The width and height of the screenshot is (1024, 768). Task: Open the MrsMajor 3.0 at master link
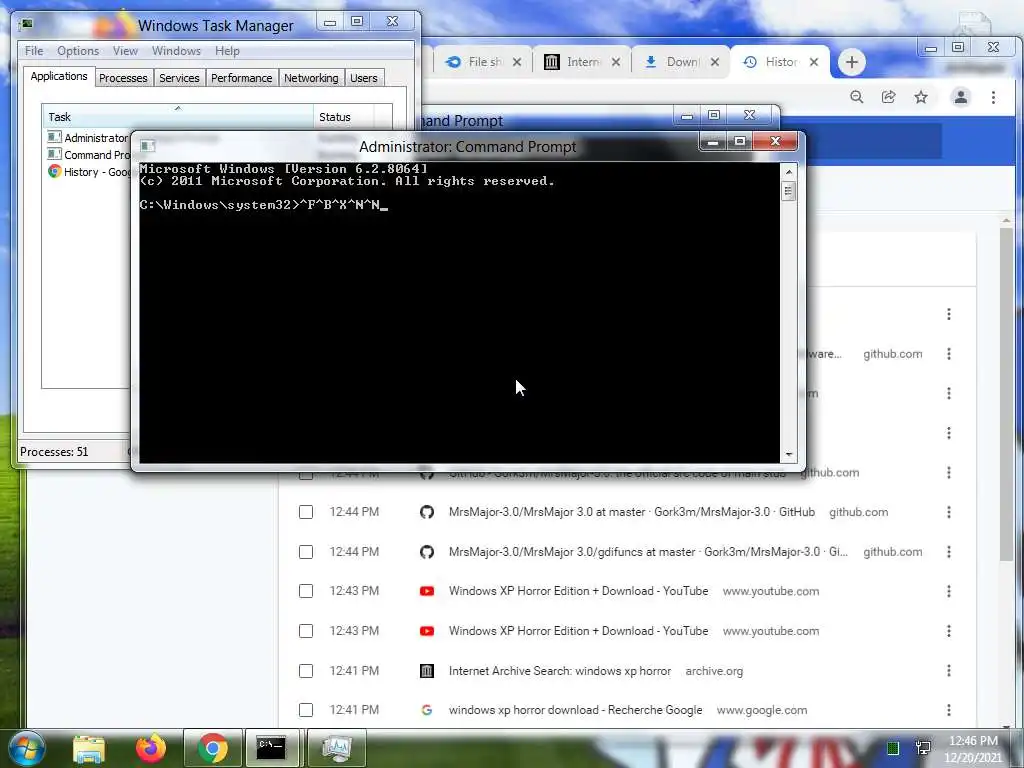[632, 512]
